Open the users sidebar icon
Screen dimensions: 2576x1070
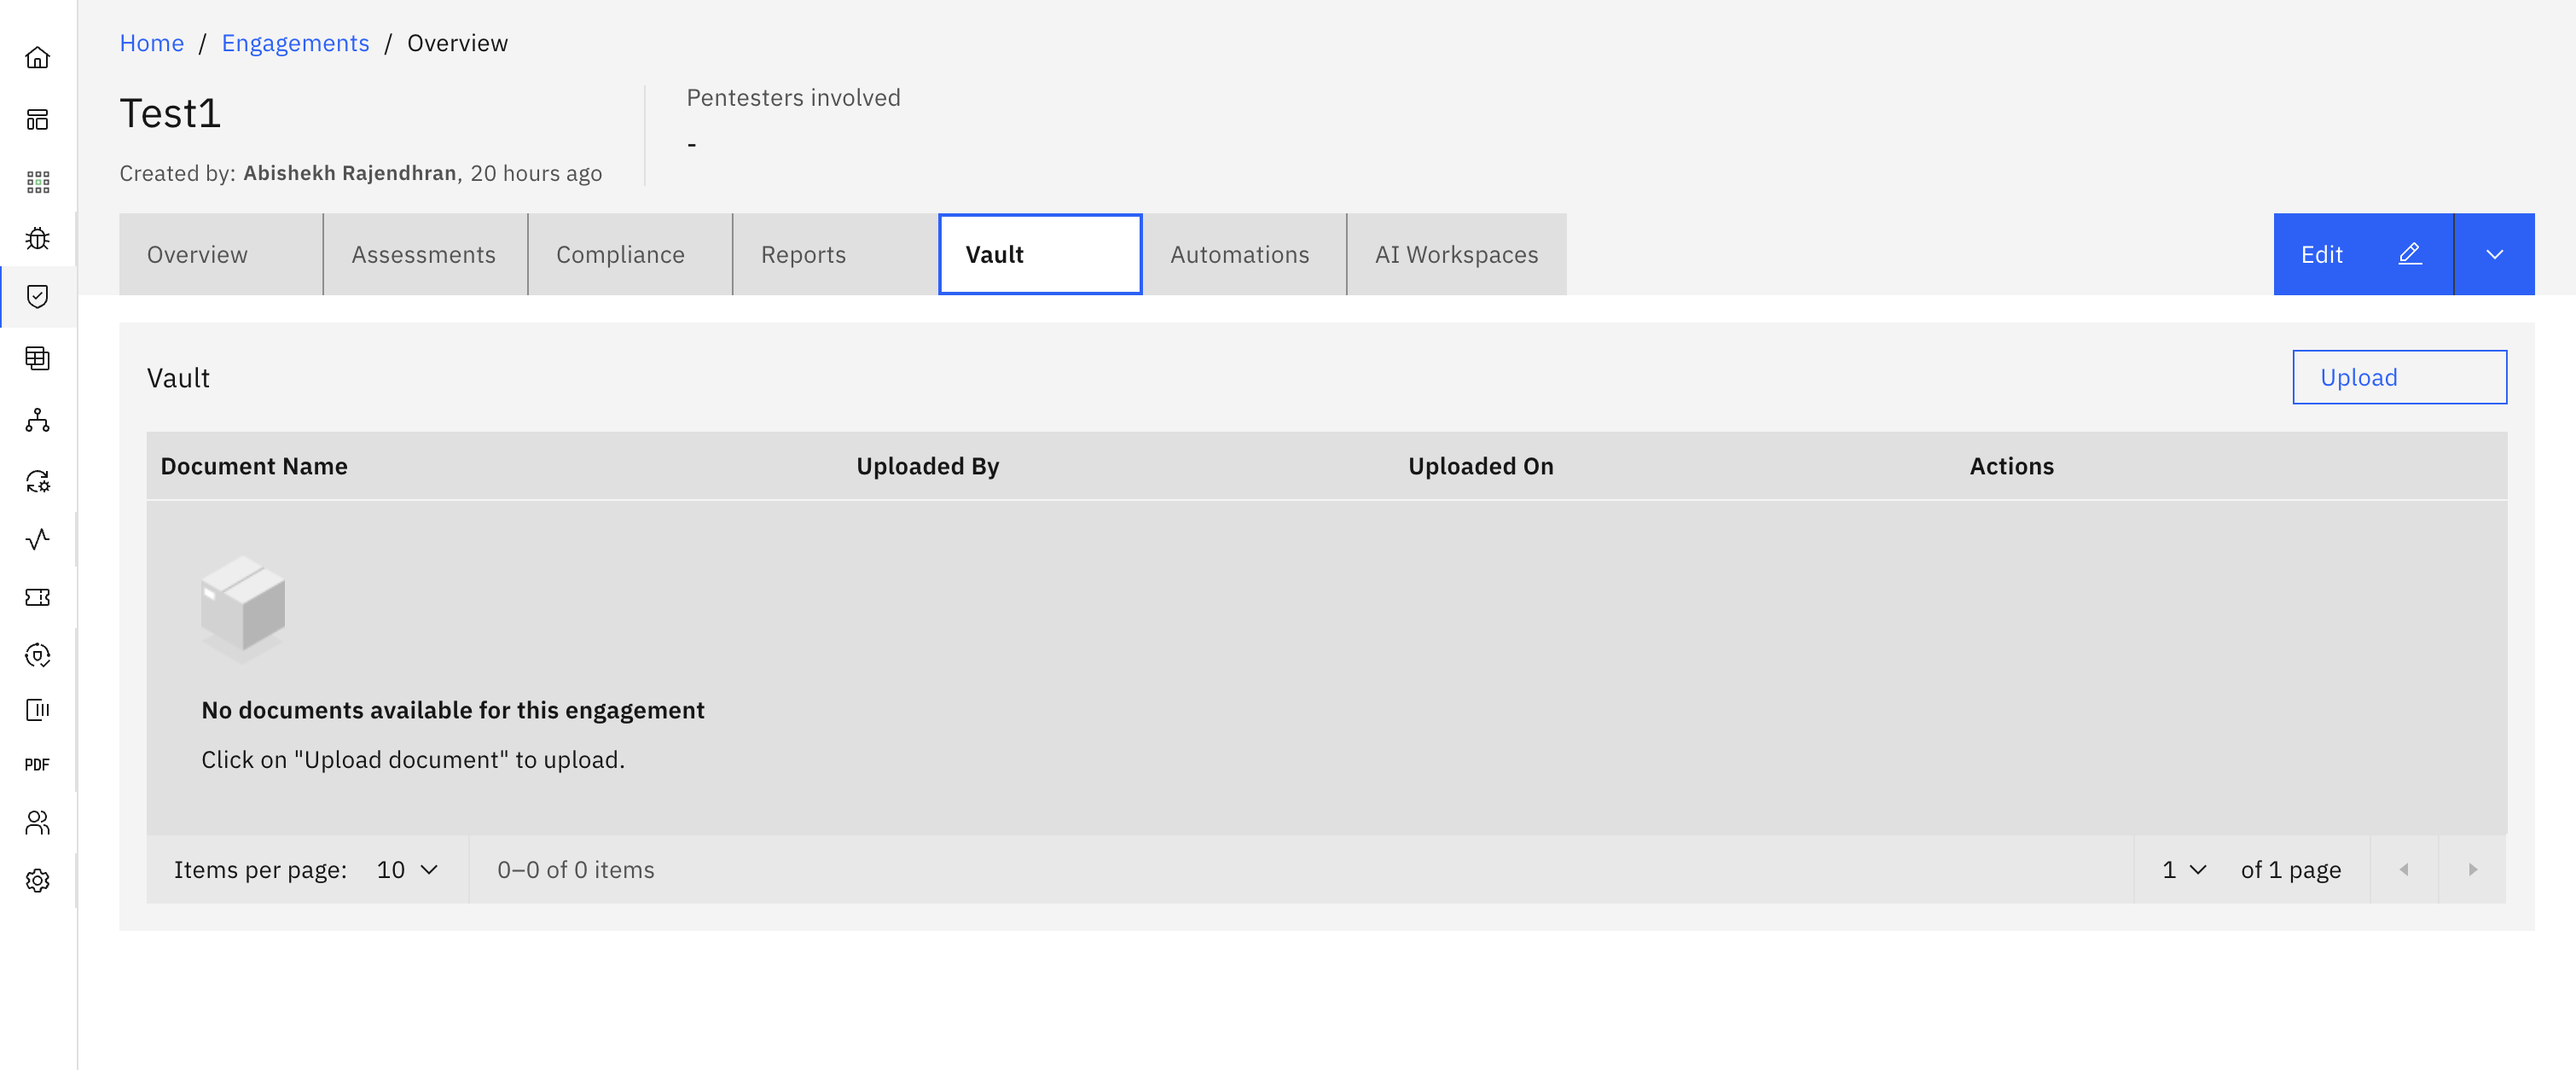pyautogui.click(x=38, y=822)
